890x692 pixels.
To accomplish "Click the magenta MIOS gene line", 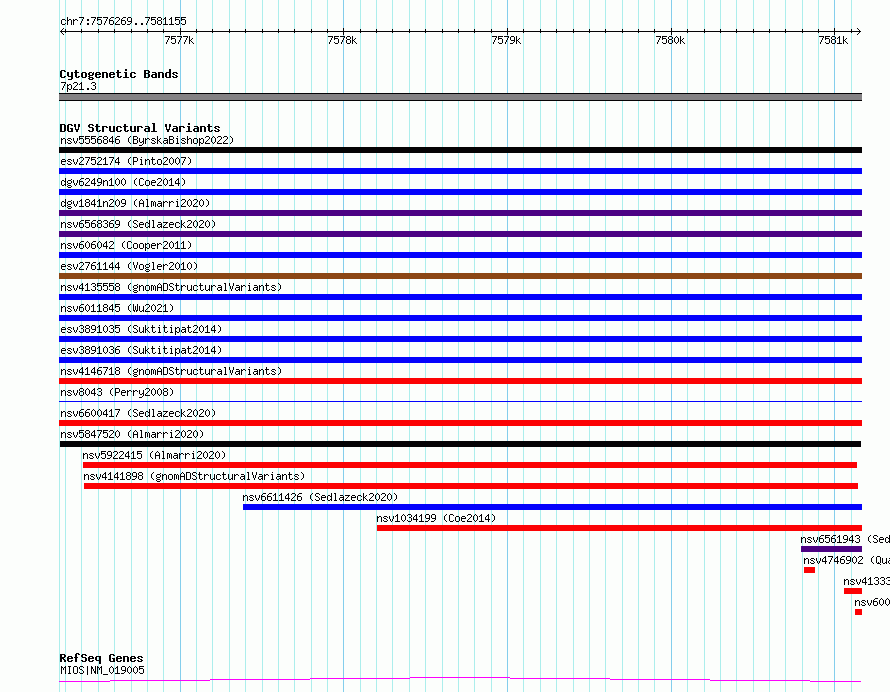I will pyautogui.click(x=460, y=680).
